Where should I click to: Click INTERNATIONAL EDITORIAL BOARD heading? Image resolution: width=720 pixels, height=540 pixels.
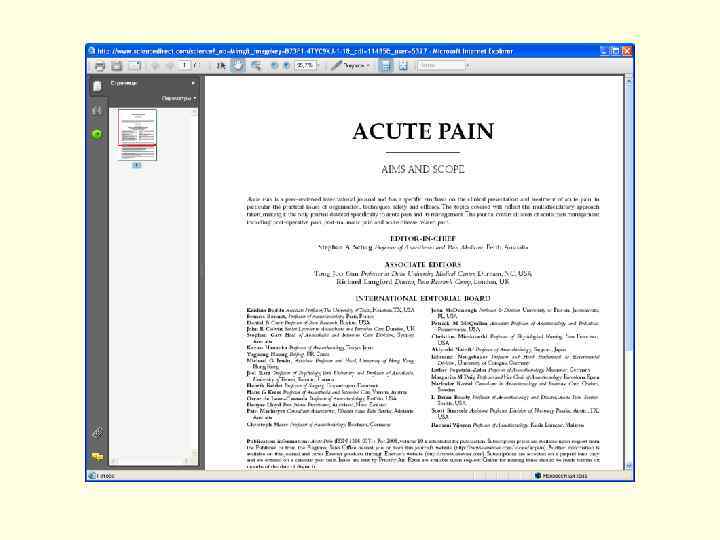coord(422,298)
